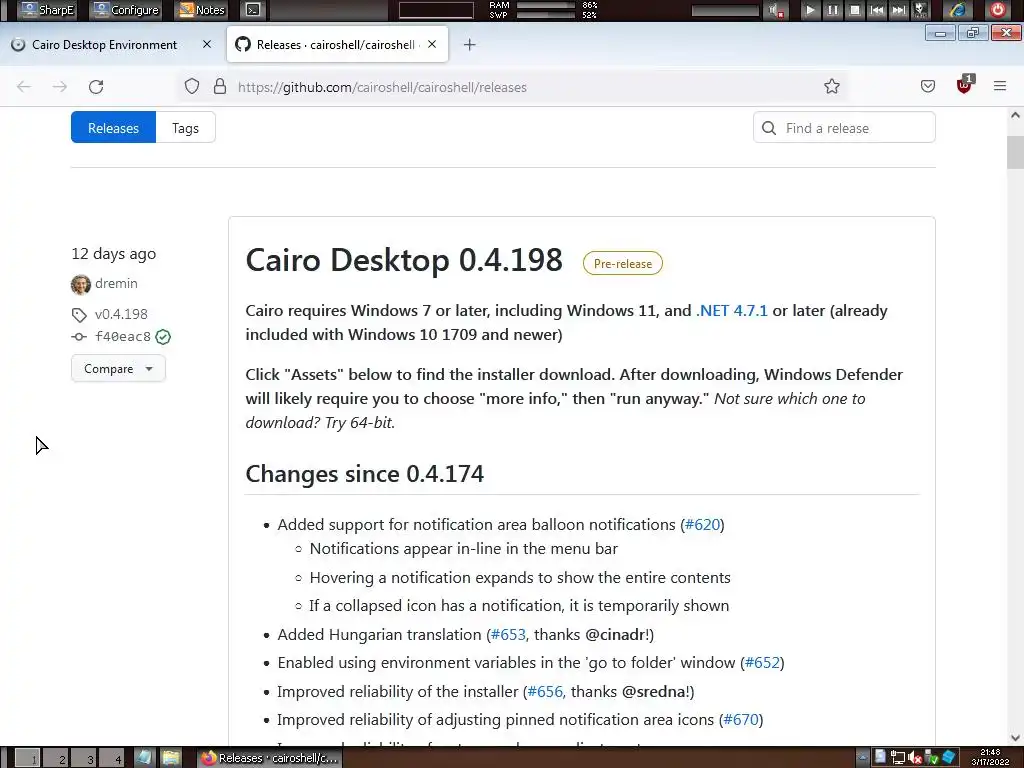Click the red power shutdown icon
Viewport: 1024px width, 768px height.
[x=997, y=10]
